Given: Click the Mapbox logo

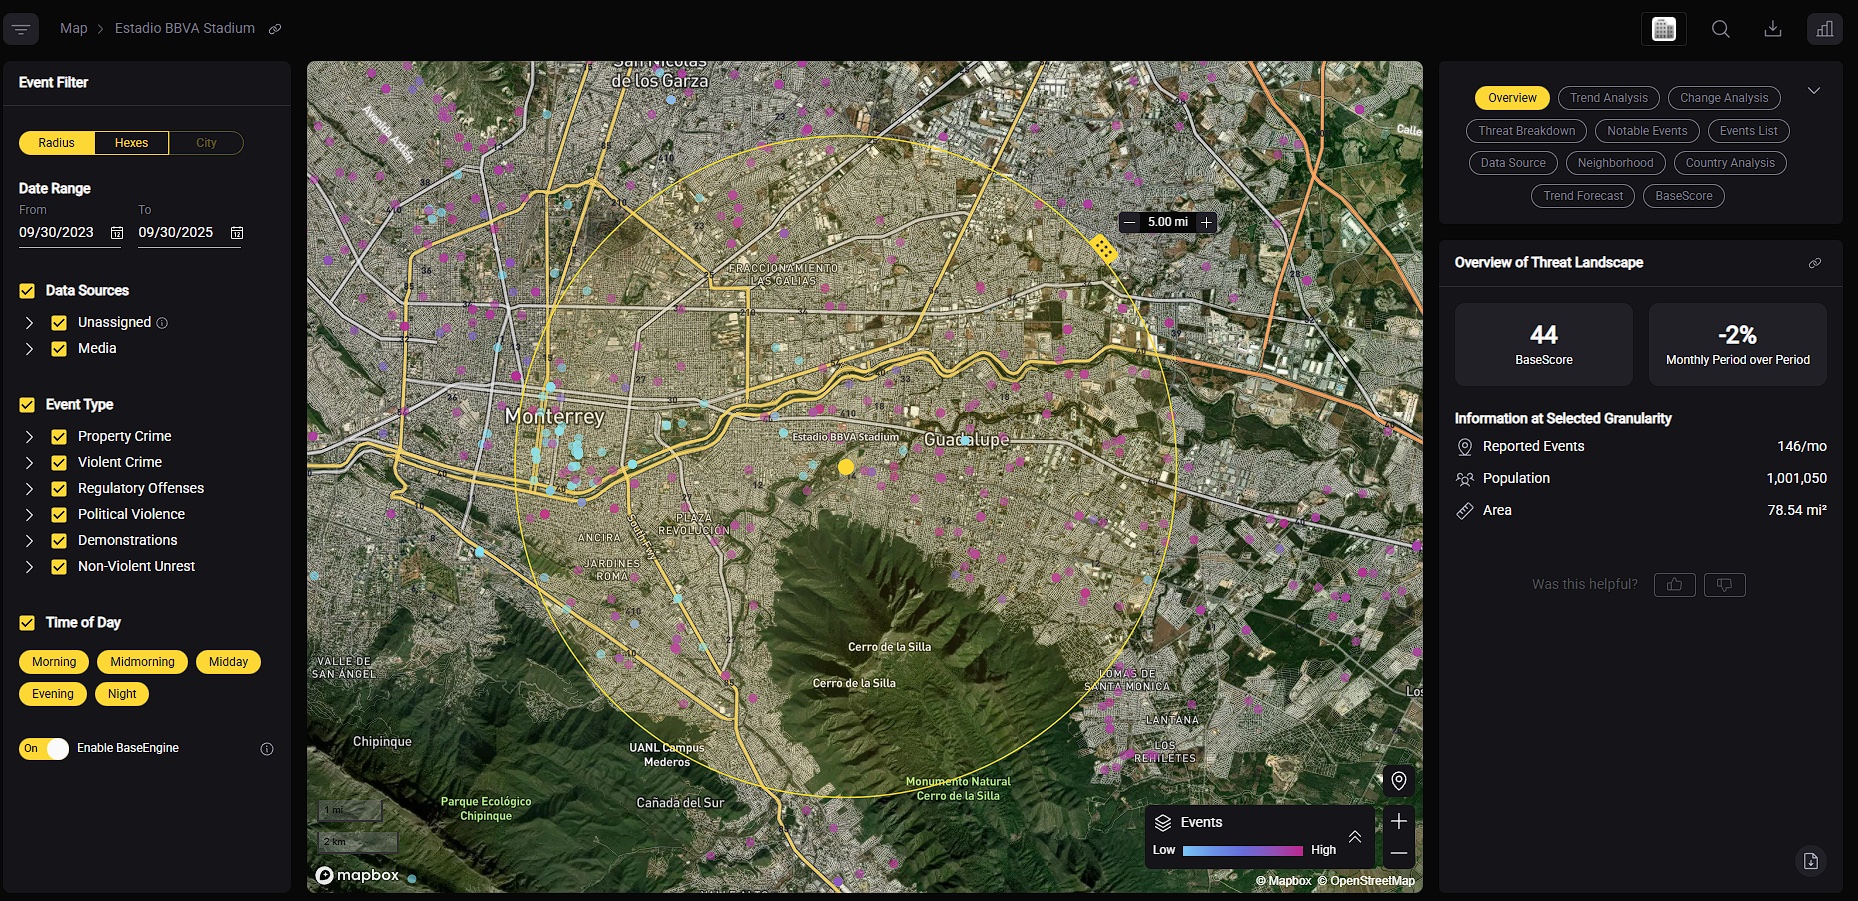Looking at the screenshot, I should pyautogui.click(x=357, y=875).
